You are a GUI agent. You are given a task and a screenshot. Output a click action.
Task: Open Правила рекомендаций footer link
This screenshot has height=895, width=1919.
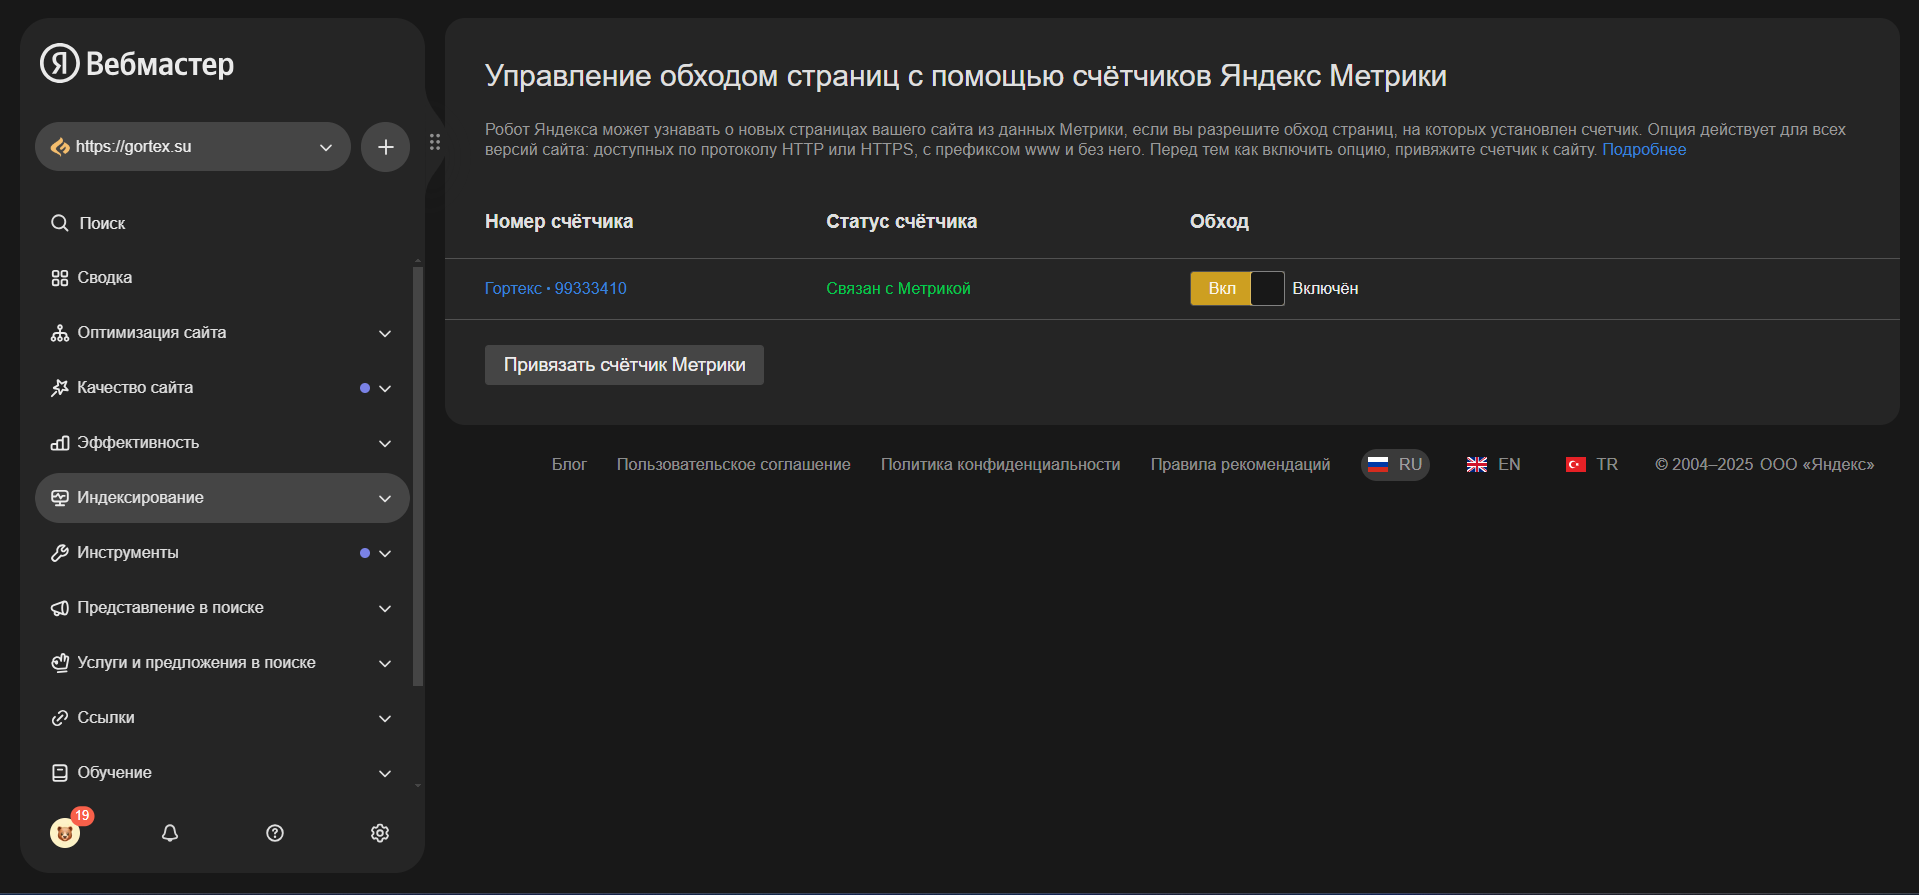(x=1240, y=465)
